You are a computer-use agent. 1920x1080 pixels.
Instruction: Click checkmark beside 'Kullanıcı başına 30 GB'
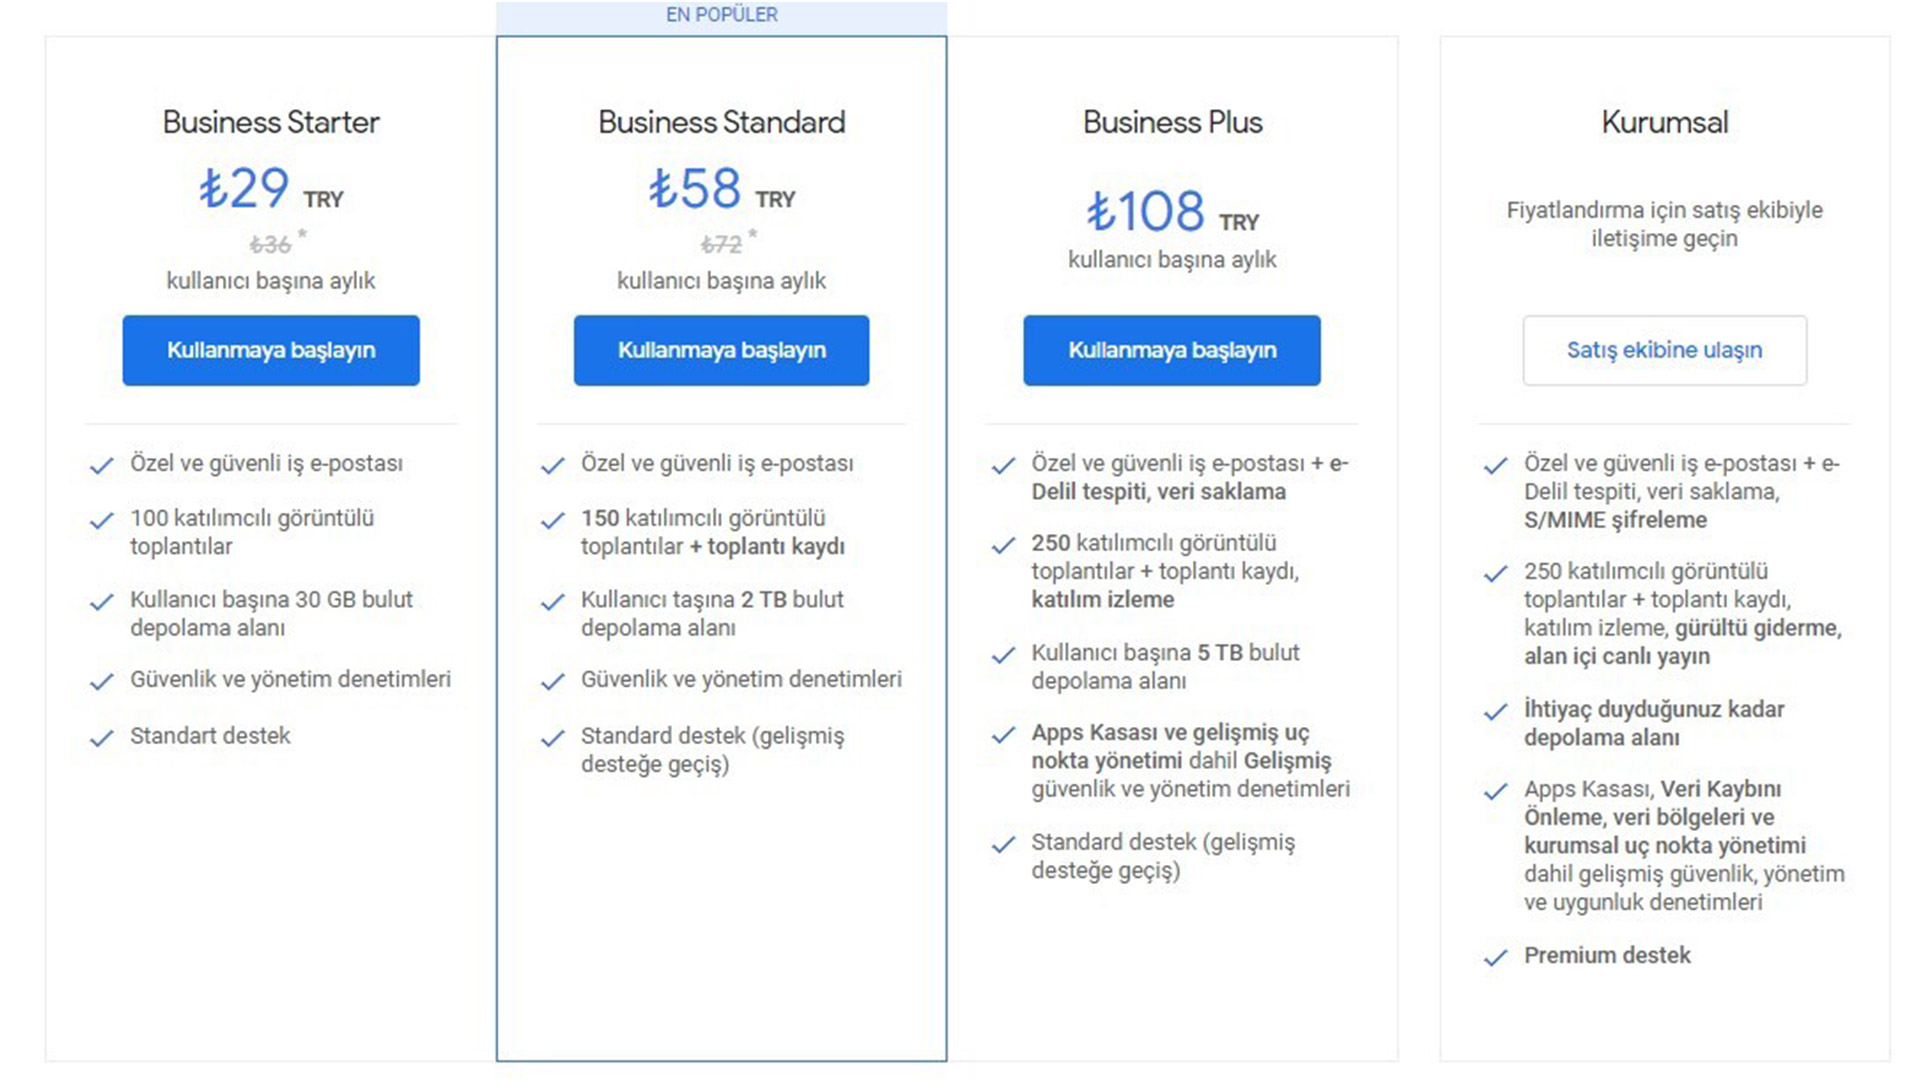pos(101,602)
